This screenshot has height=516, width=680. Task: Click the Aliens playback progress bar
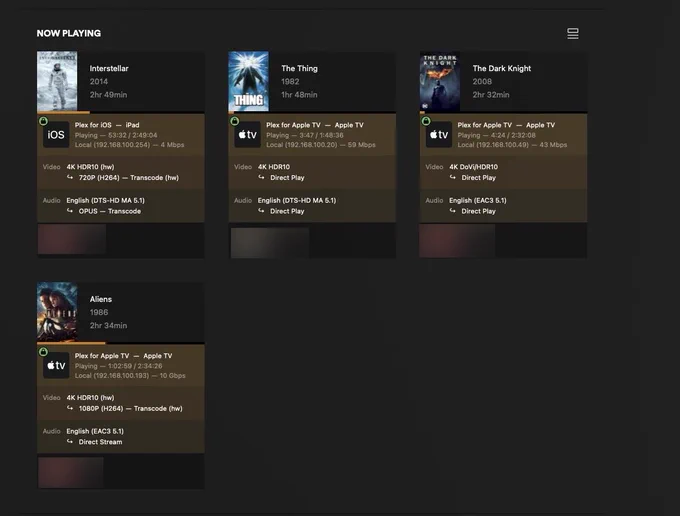coord(121,343)
